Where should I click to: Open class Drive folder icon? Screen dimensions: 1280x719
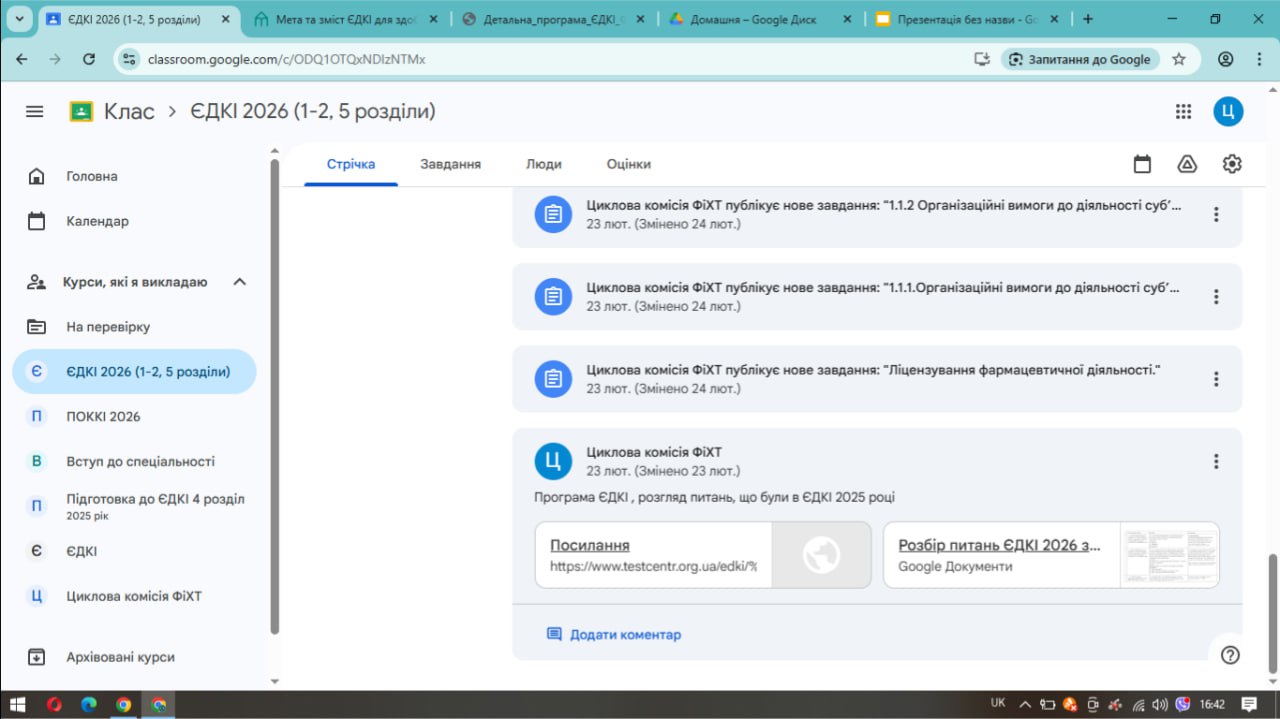click(1187, 164)
